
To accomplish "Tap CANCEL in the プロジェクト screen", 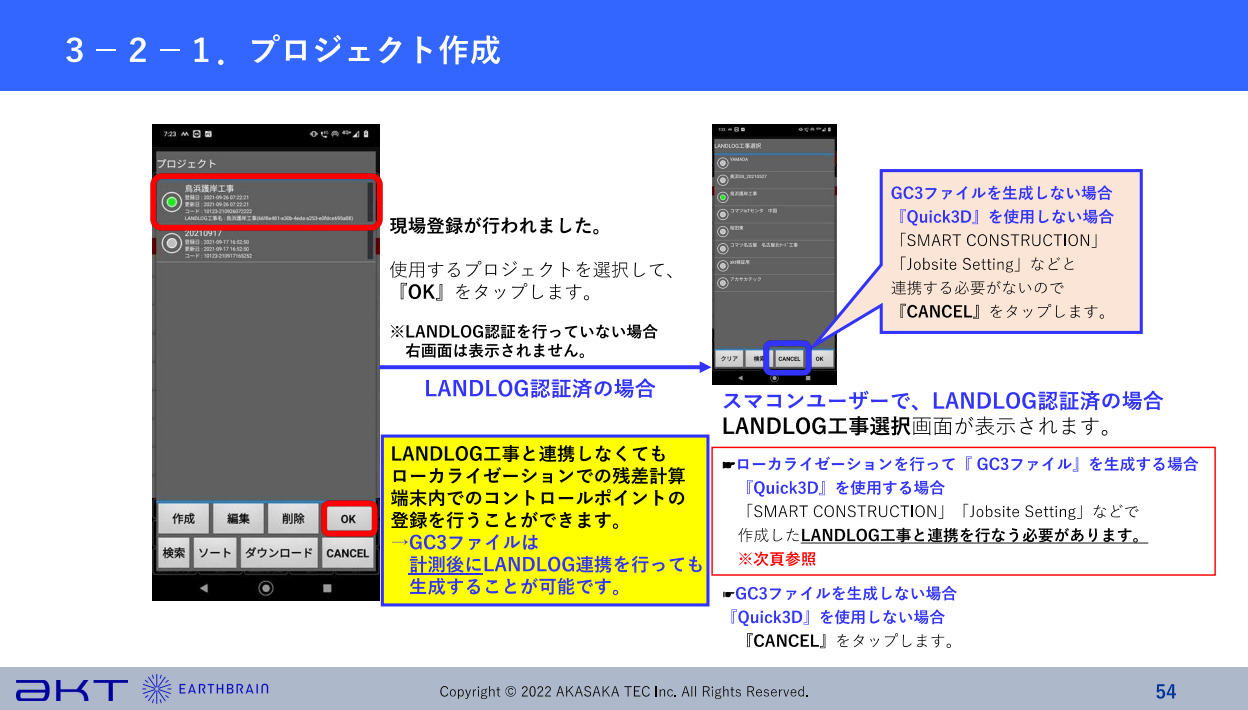I will point(348,553).
